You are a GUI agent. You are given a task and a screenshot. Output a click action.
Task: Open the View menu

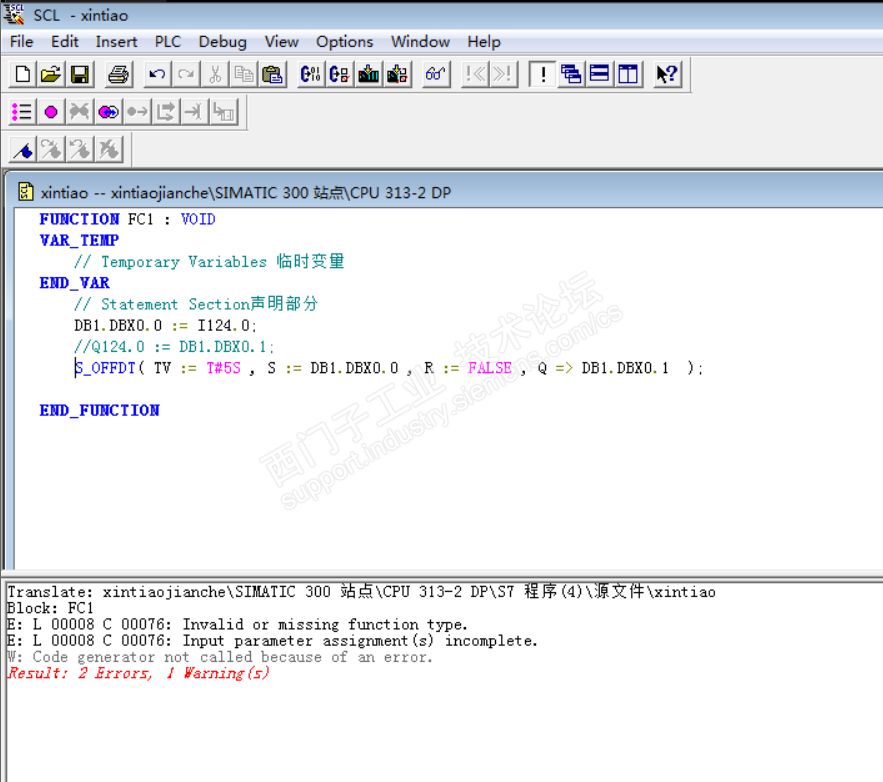click(x=282, y=42)
